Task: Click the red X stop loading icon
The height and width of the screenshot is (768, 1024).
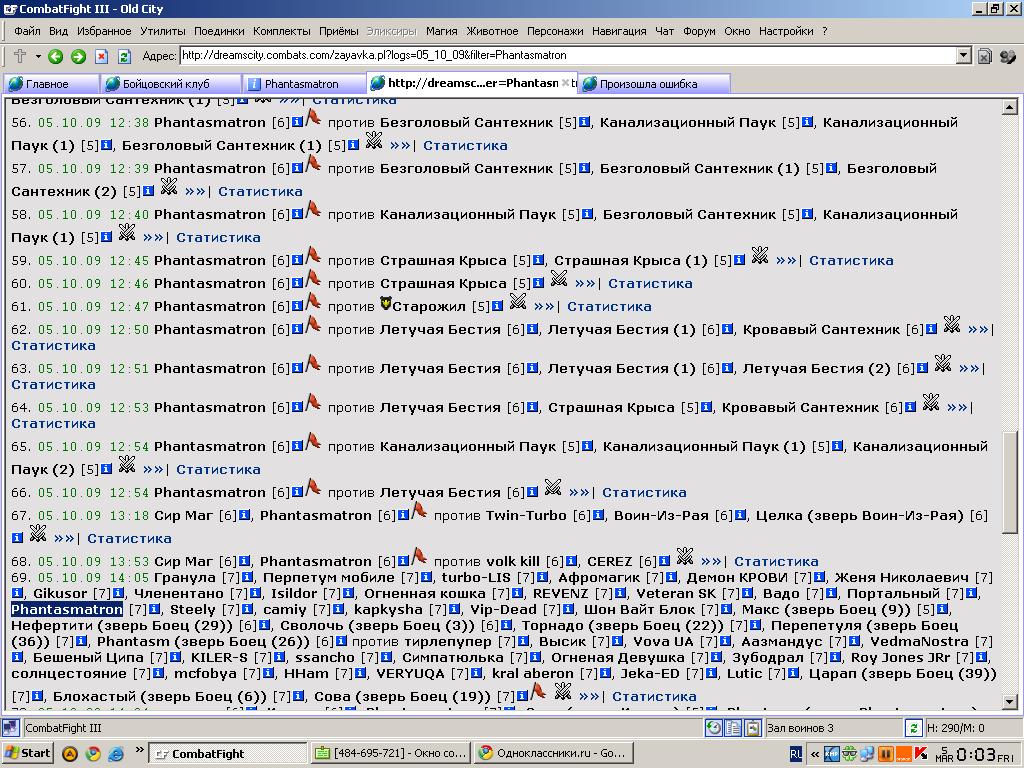Action: [101, 57]
